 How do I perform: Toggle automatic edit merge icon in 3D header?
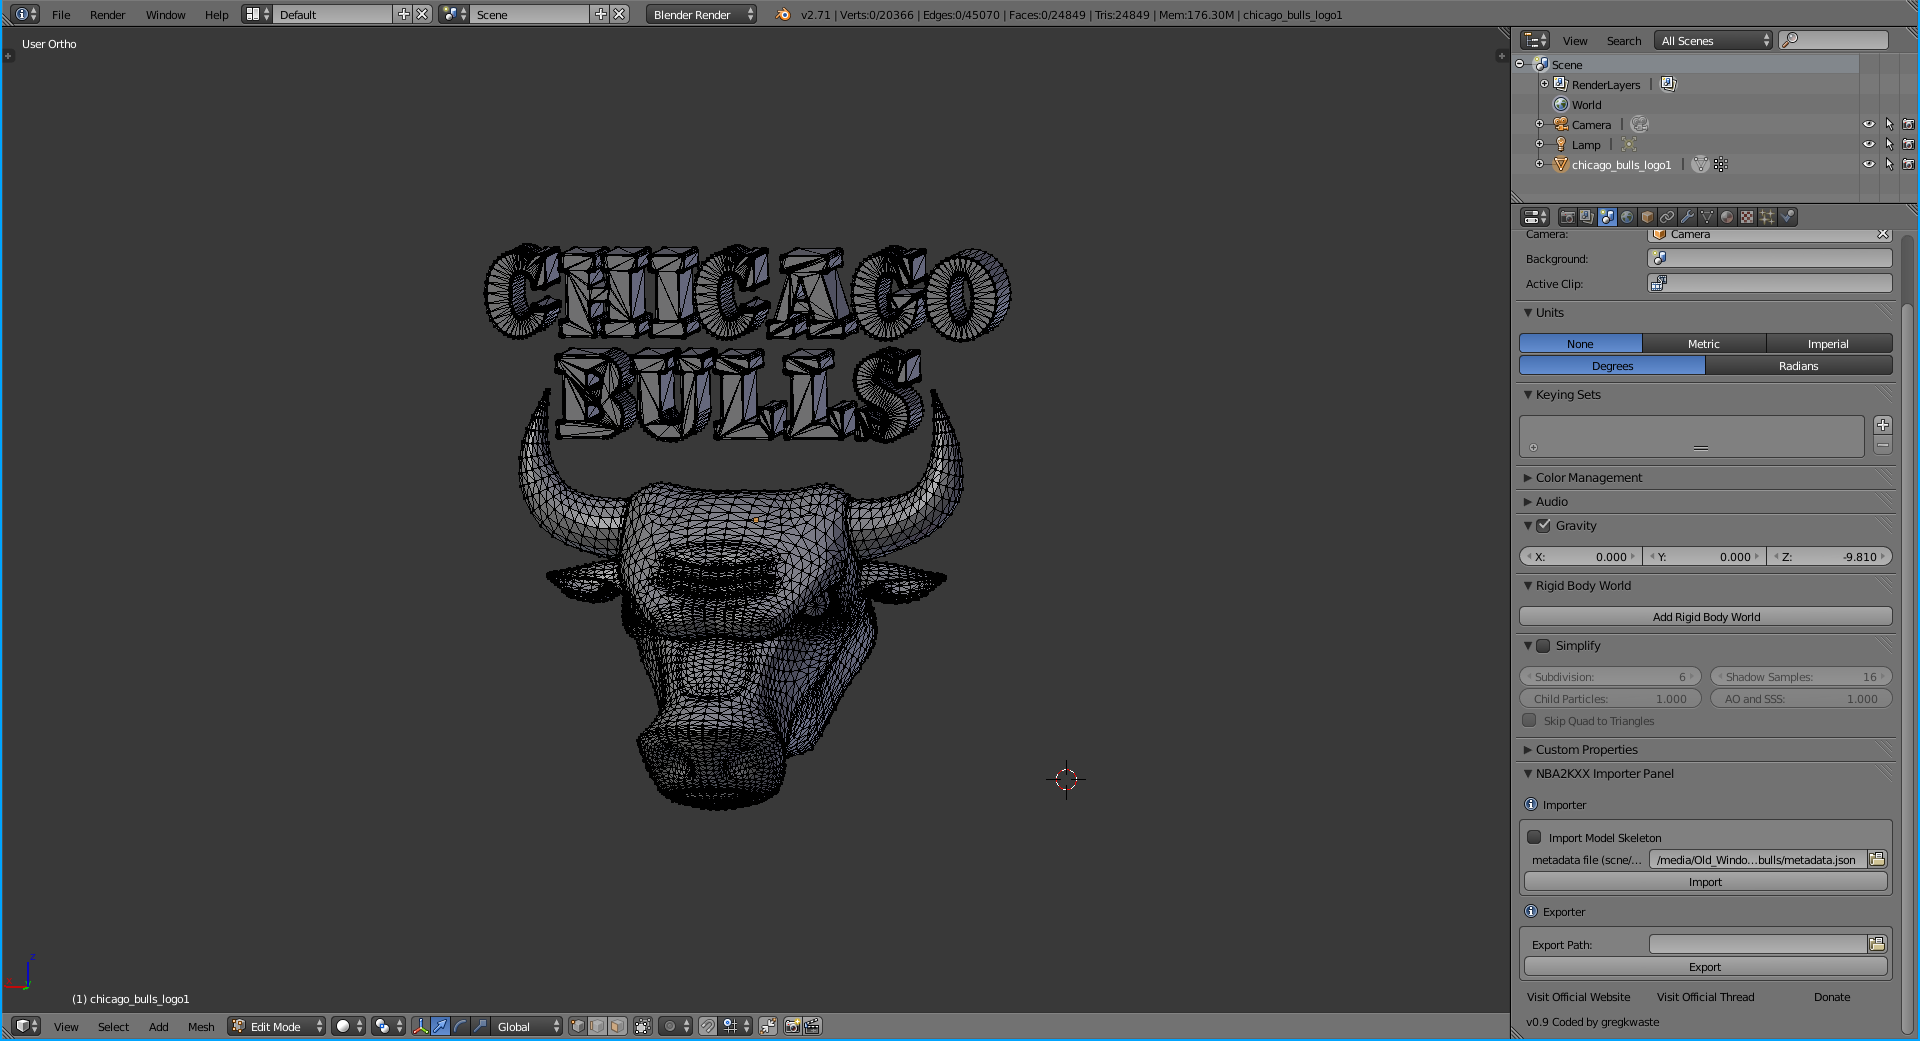[768, 1026]
